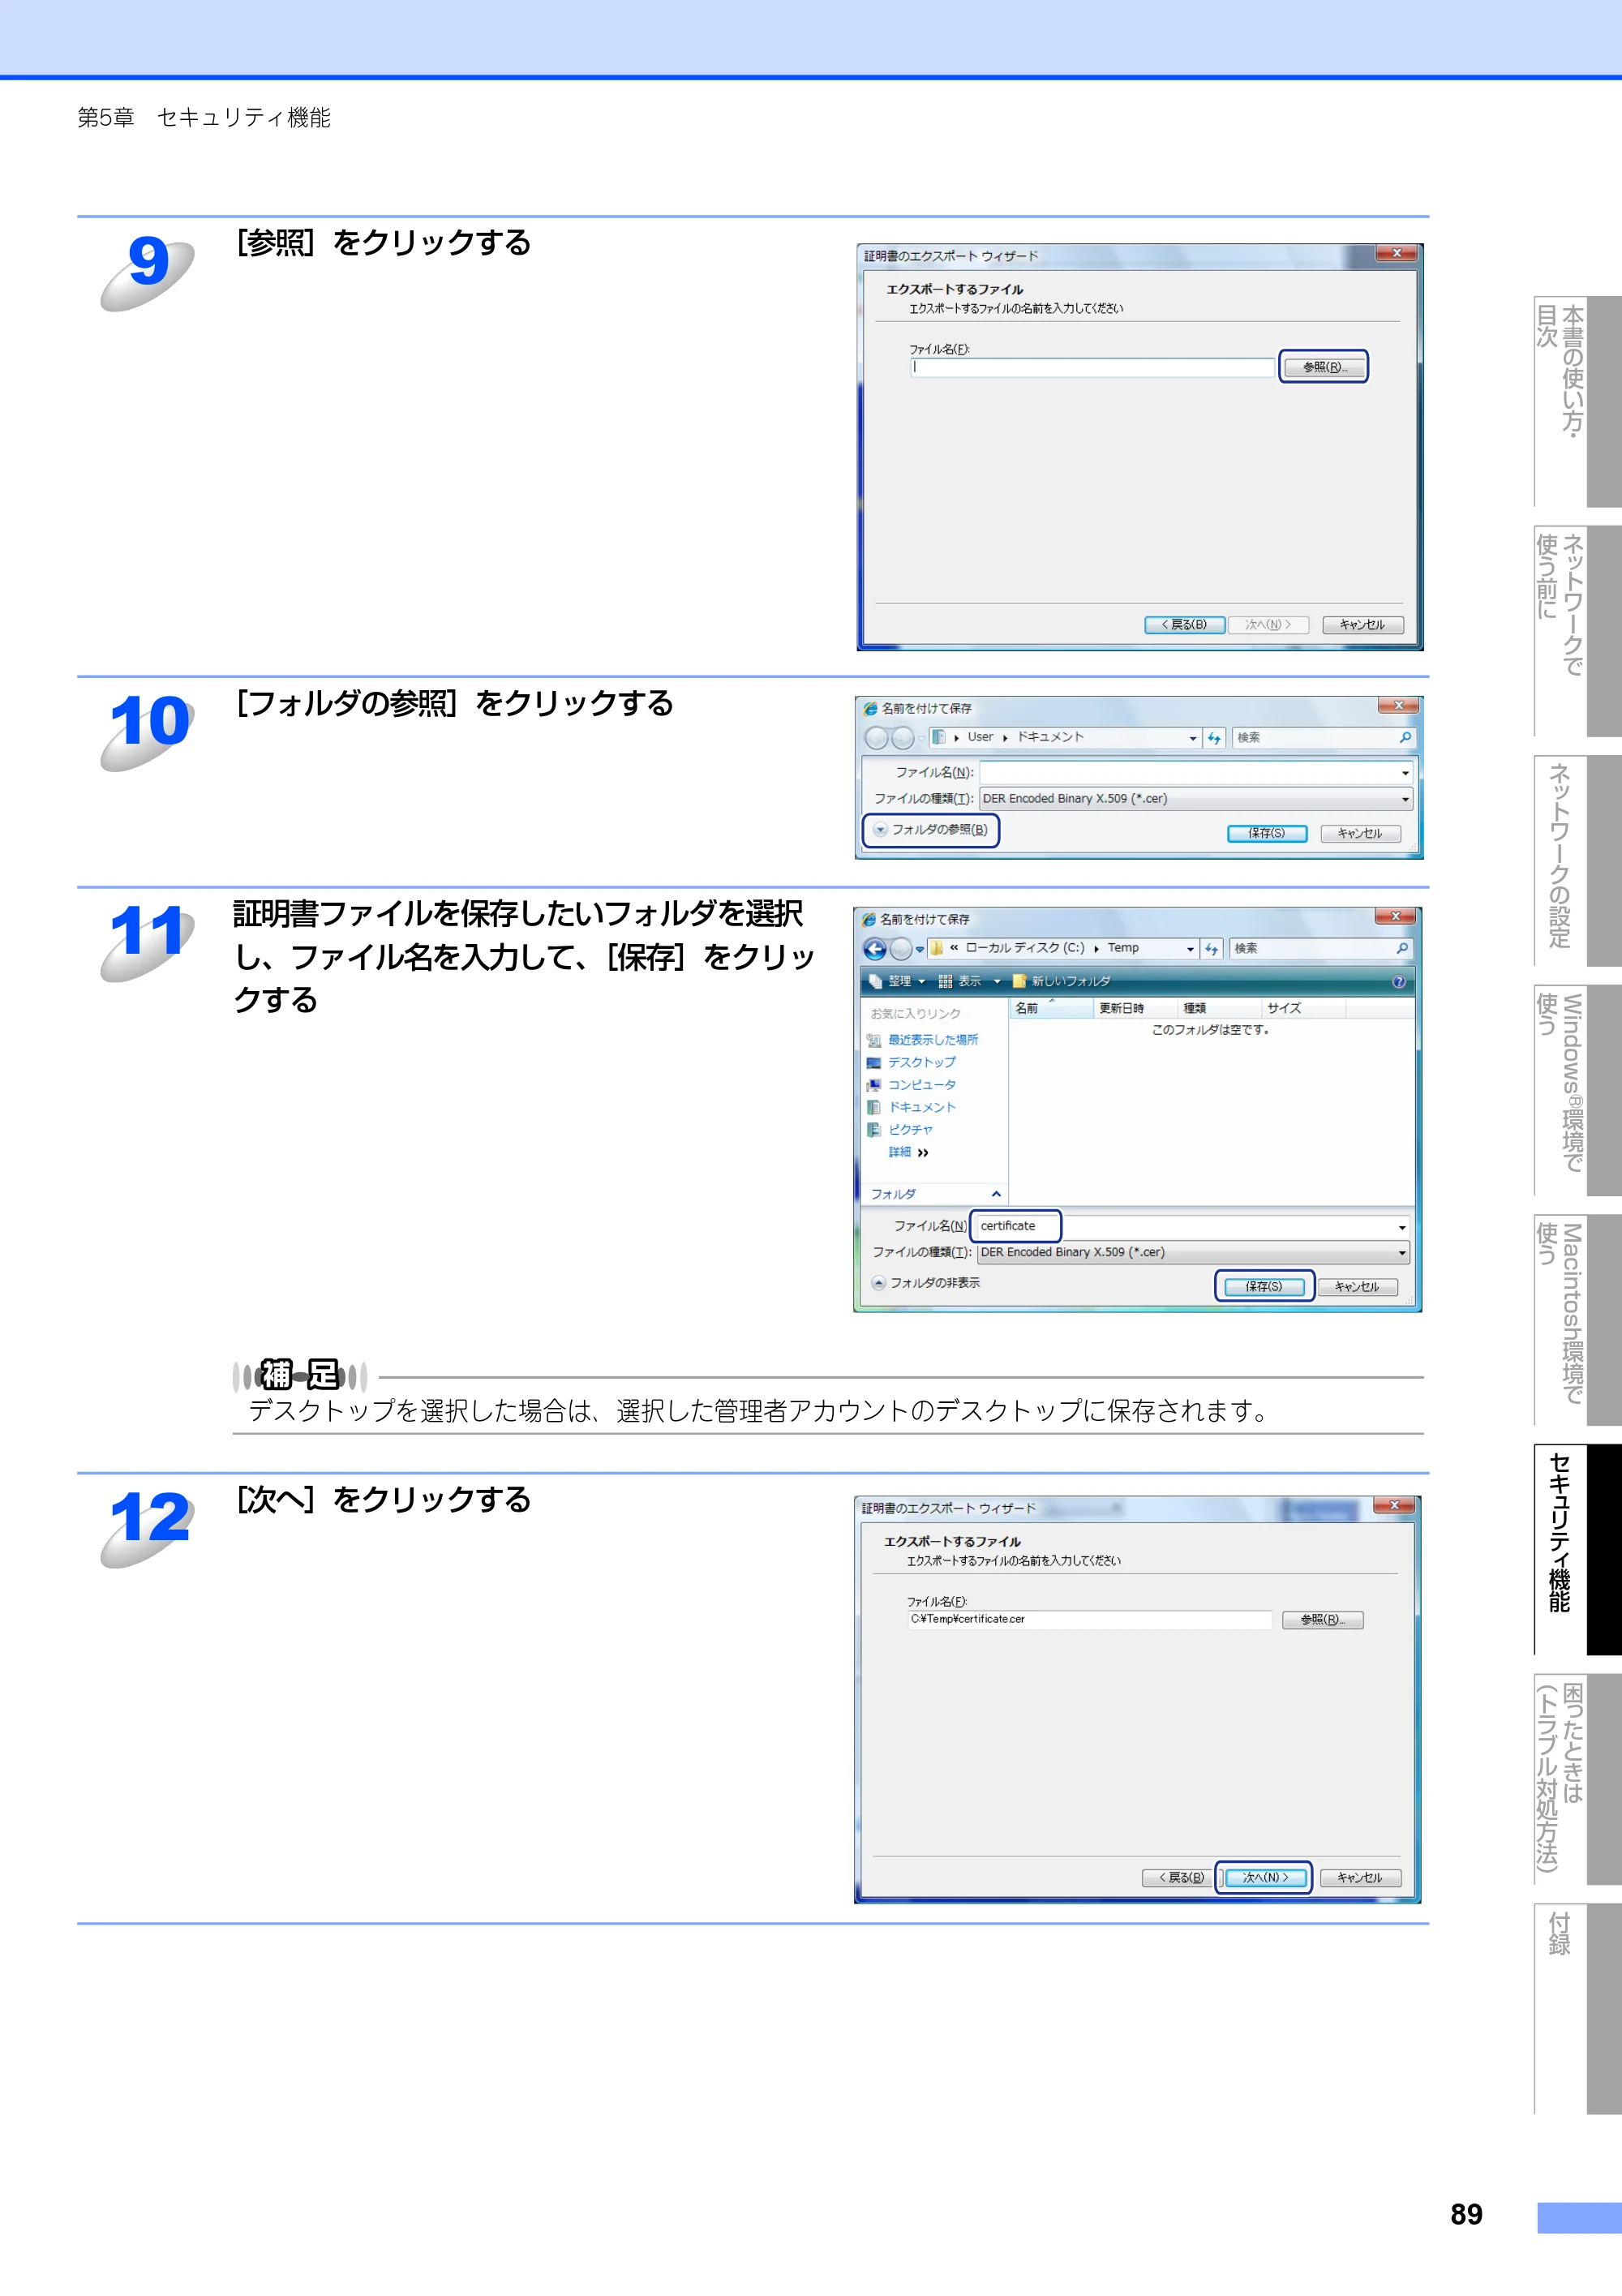The height and width of the screenshot is (2296, 1622).
Task: Select ドキュメント in the favorite links pane
Action: (x=911, y=1107)
